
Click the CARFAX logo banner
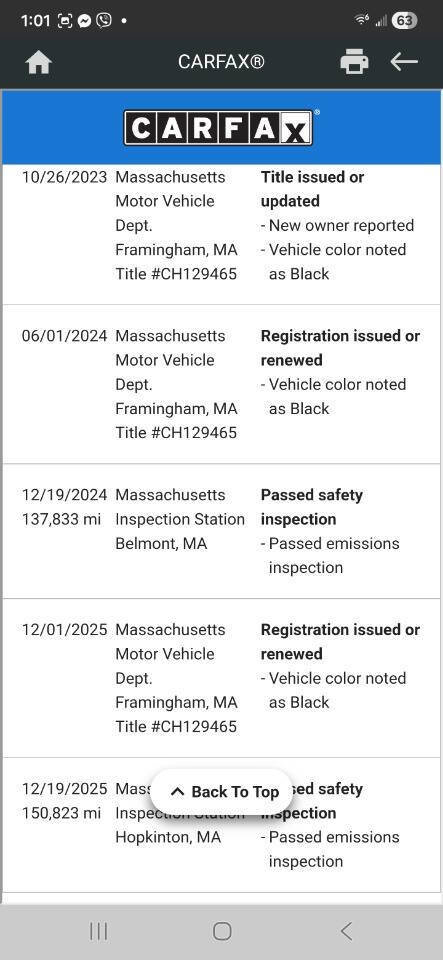(222, 127)
